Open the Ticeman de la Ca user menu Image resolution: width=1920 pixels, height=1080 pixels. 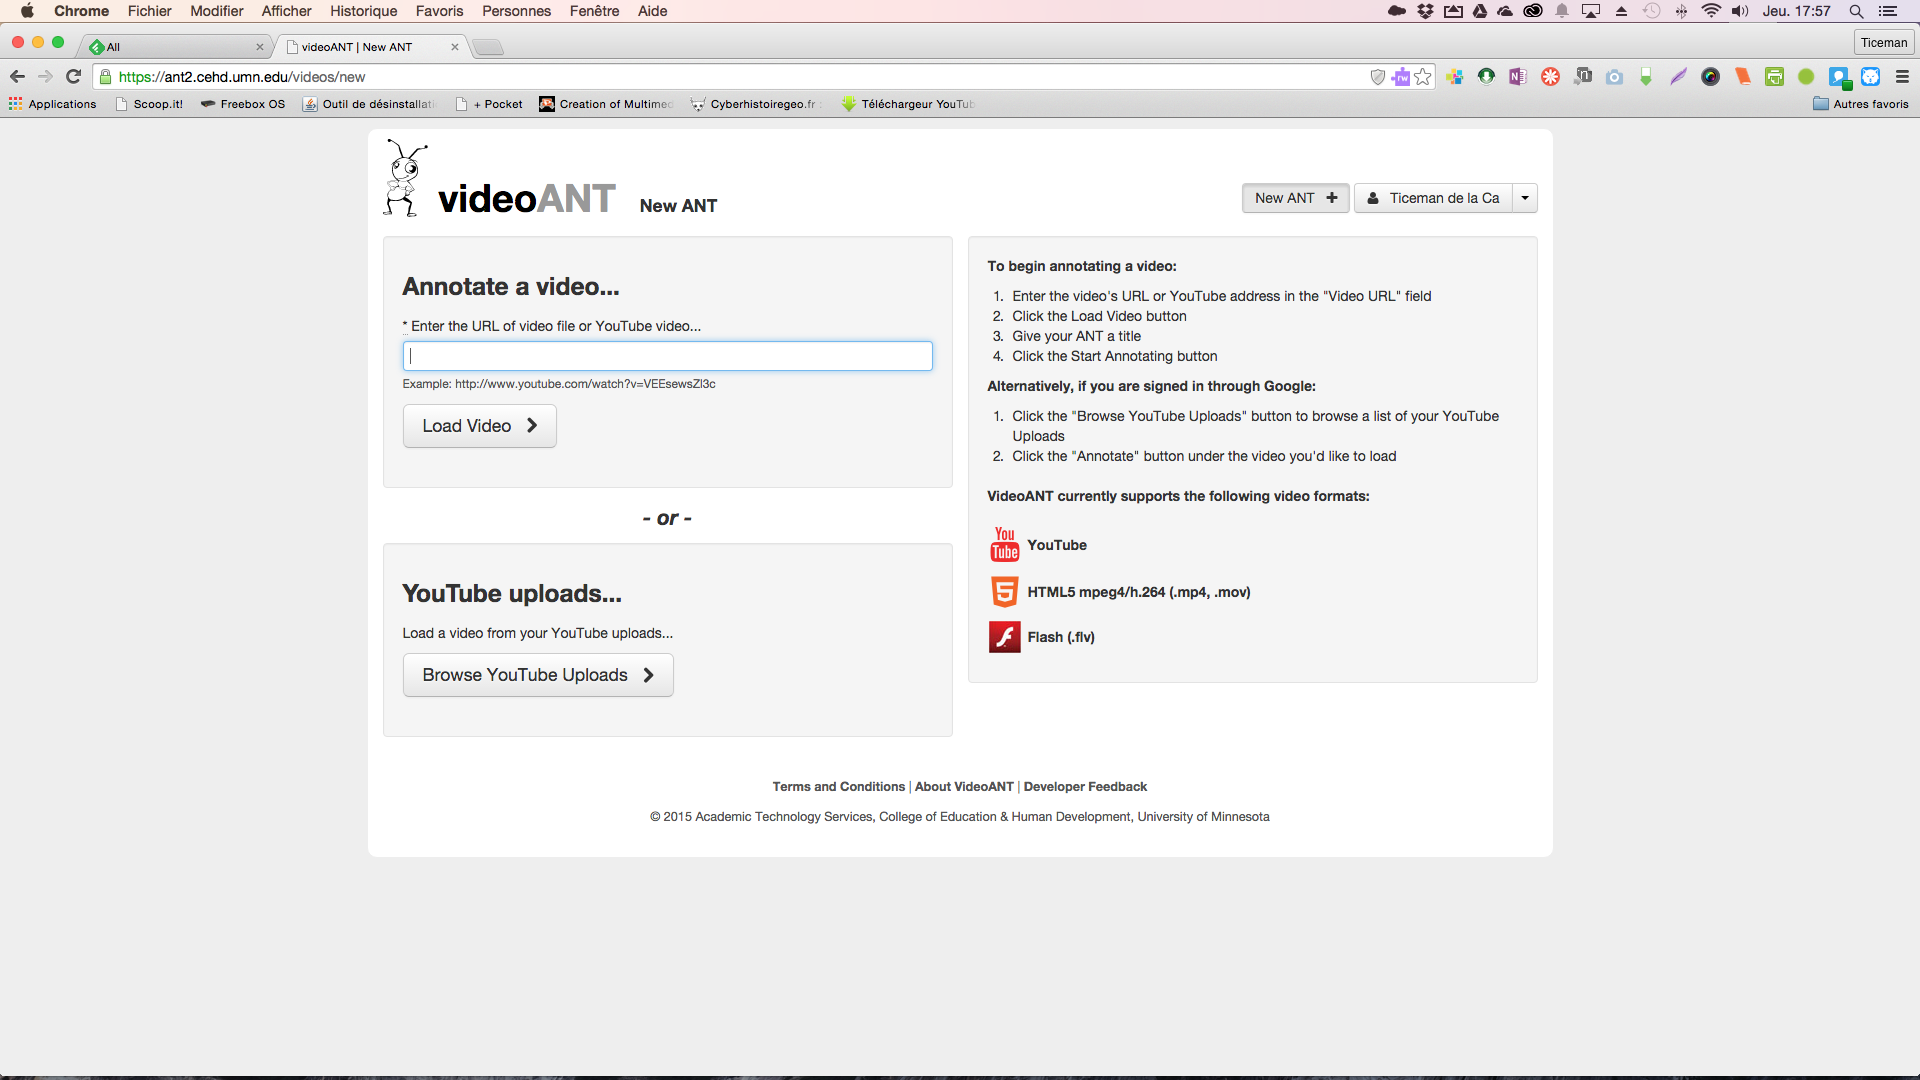pyautogui.click(x=1433, y=198)
